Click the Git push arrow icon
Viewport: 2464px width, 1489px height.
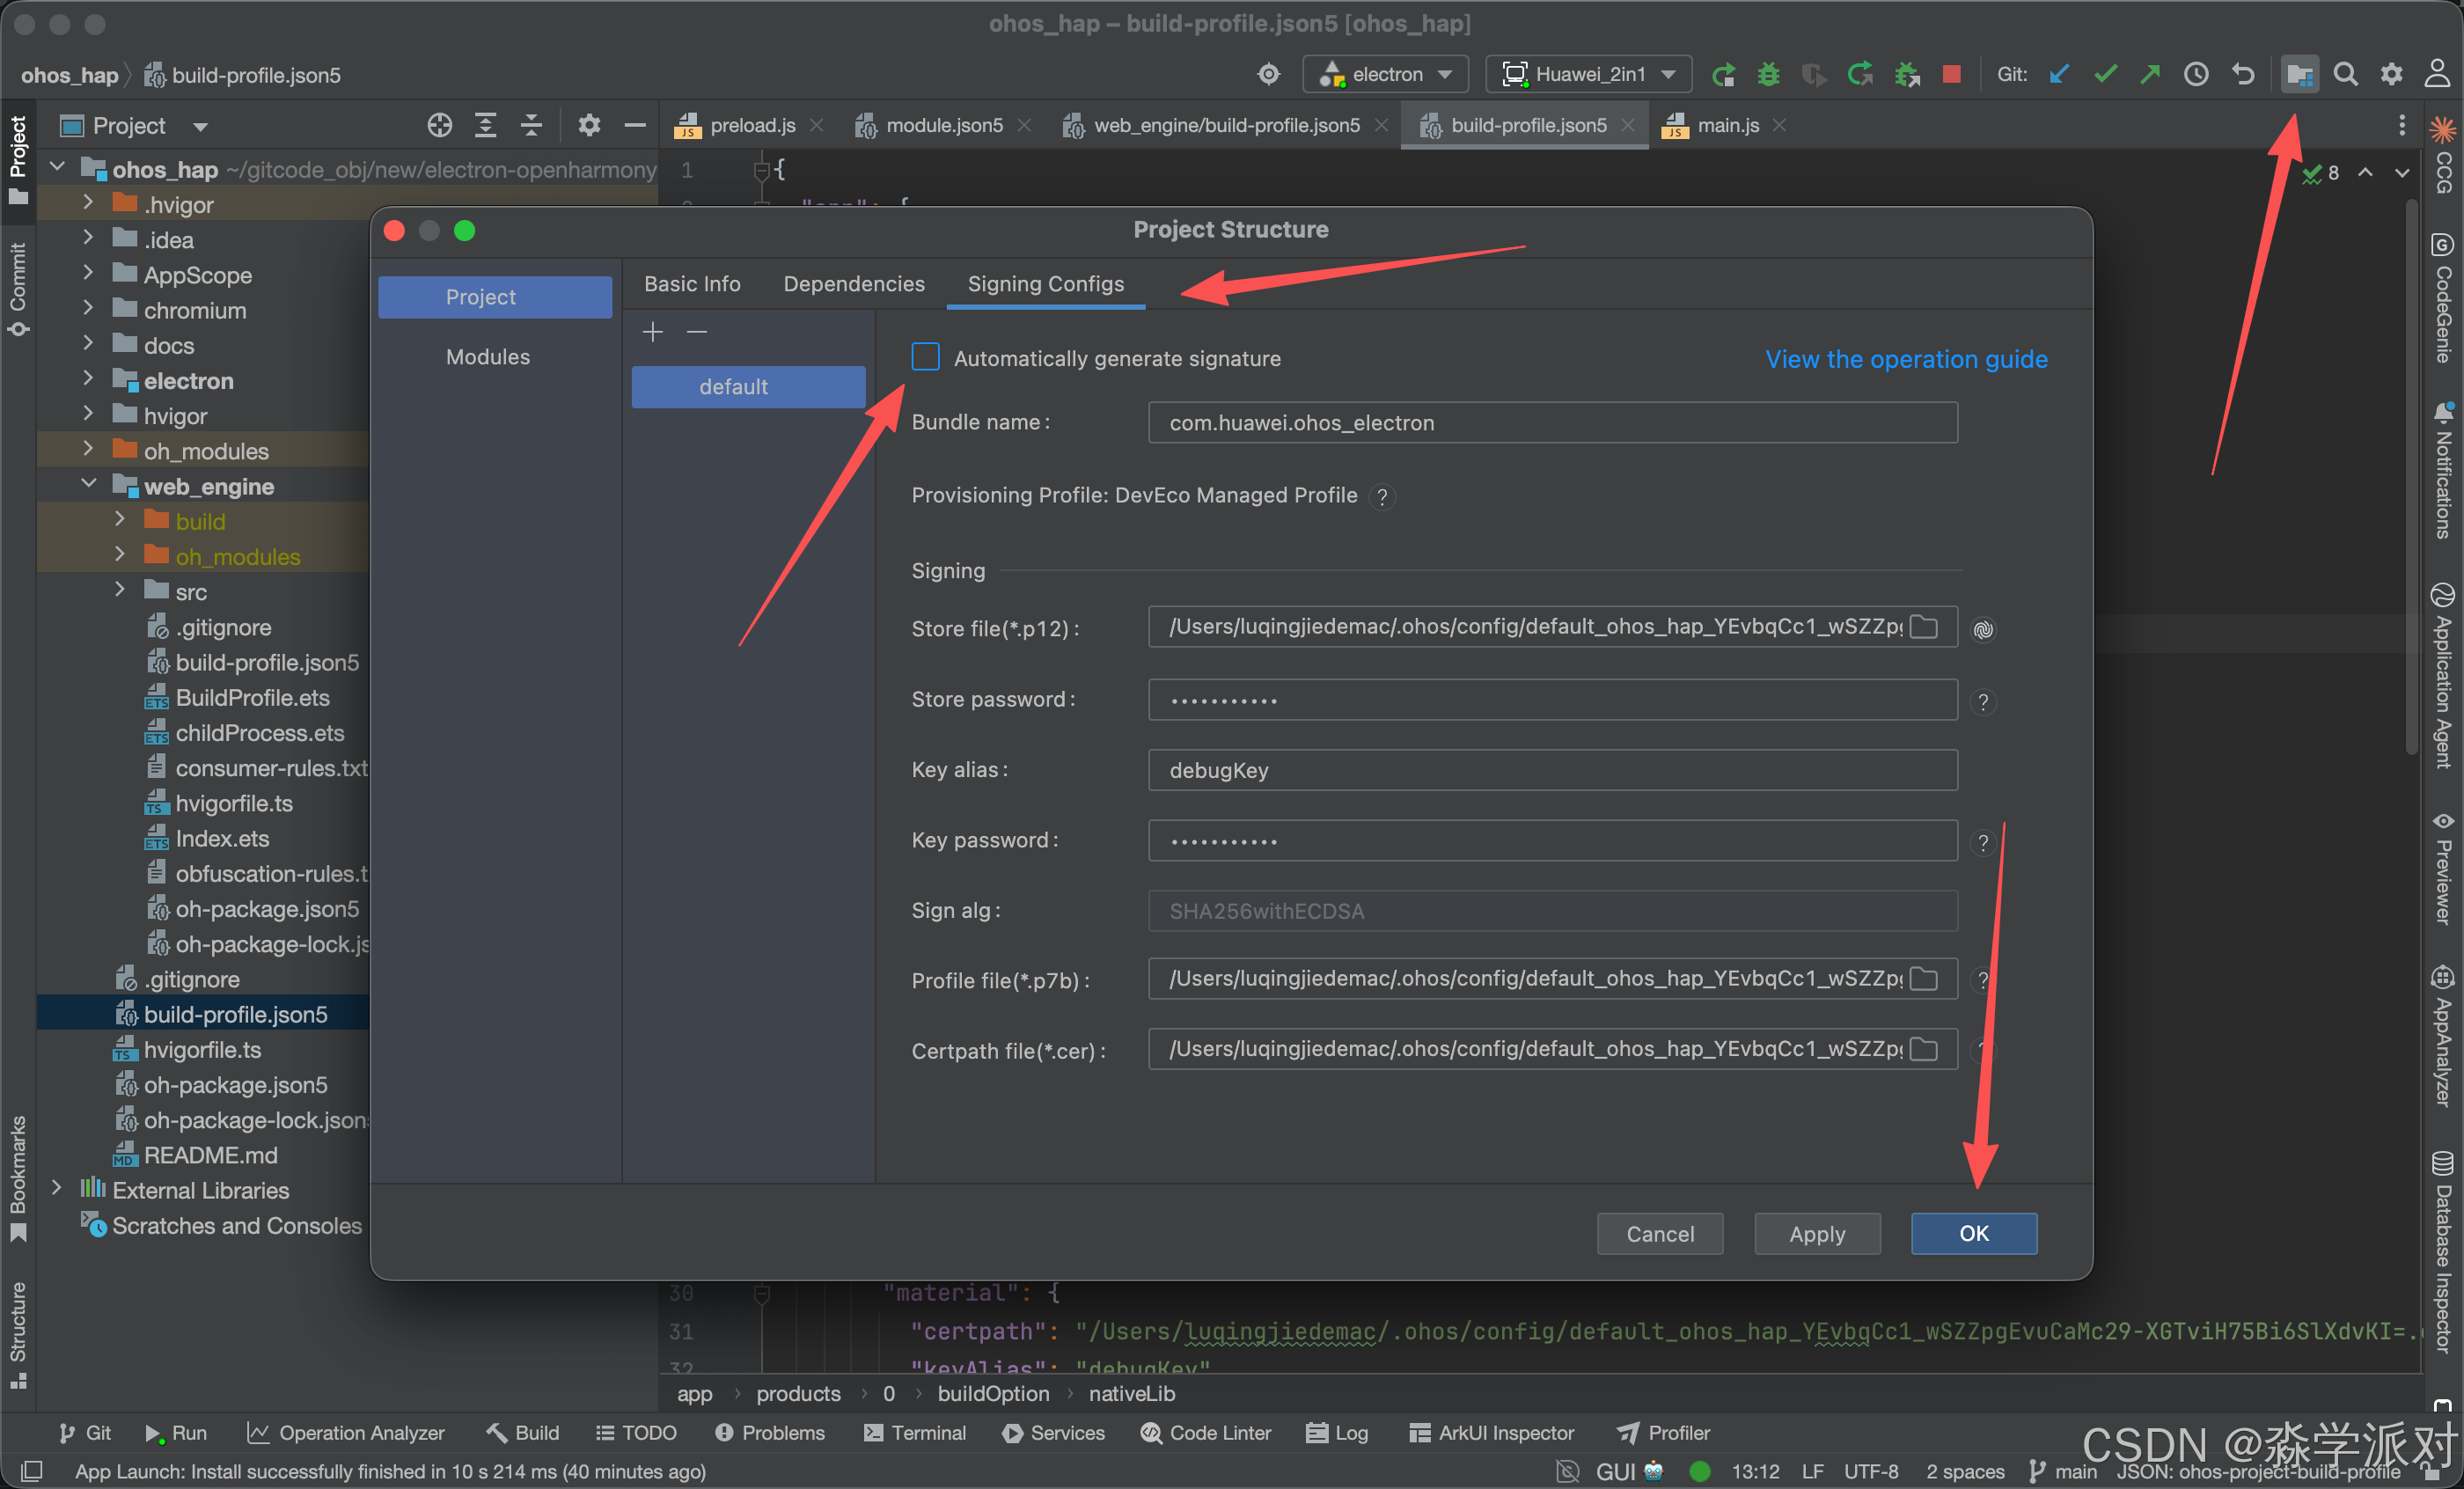(x=2149, y=74)
